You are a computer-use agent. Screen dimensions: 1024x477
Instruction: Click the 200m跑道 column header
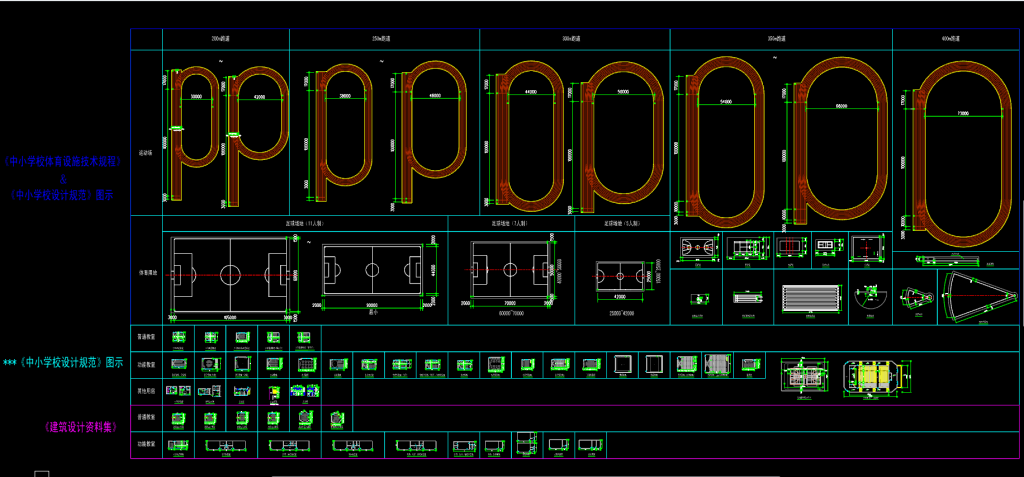coord(224,37)
